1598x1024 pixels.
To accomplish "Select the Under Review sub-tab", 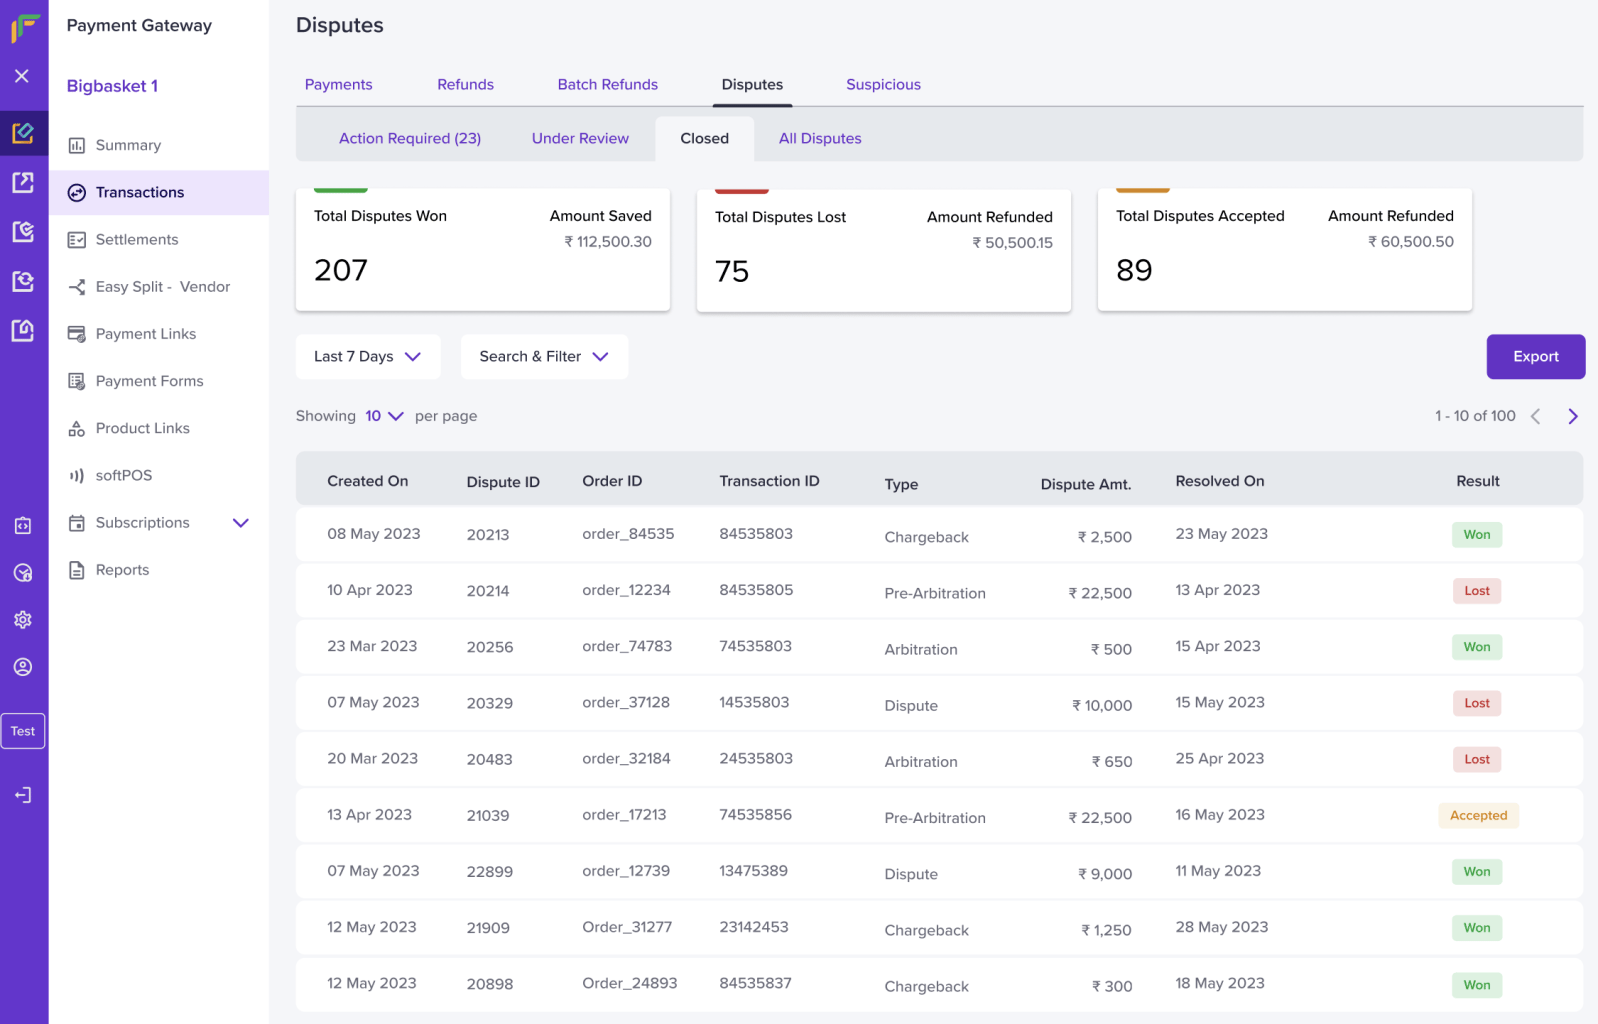I will coord(580,139).
